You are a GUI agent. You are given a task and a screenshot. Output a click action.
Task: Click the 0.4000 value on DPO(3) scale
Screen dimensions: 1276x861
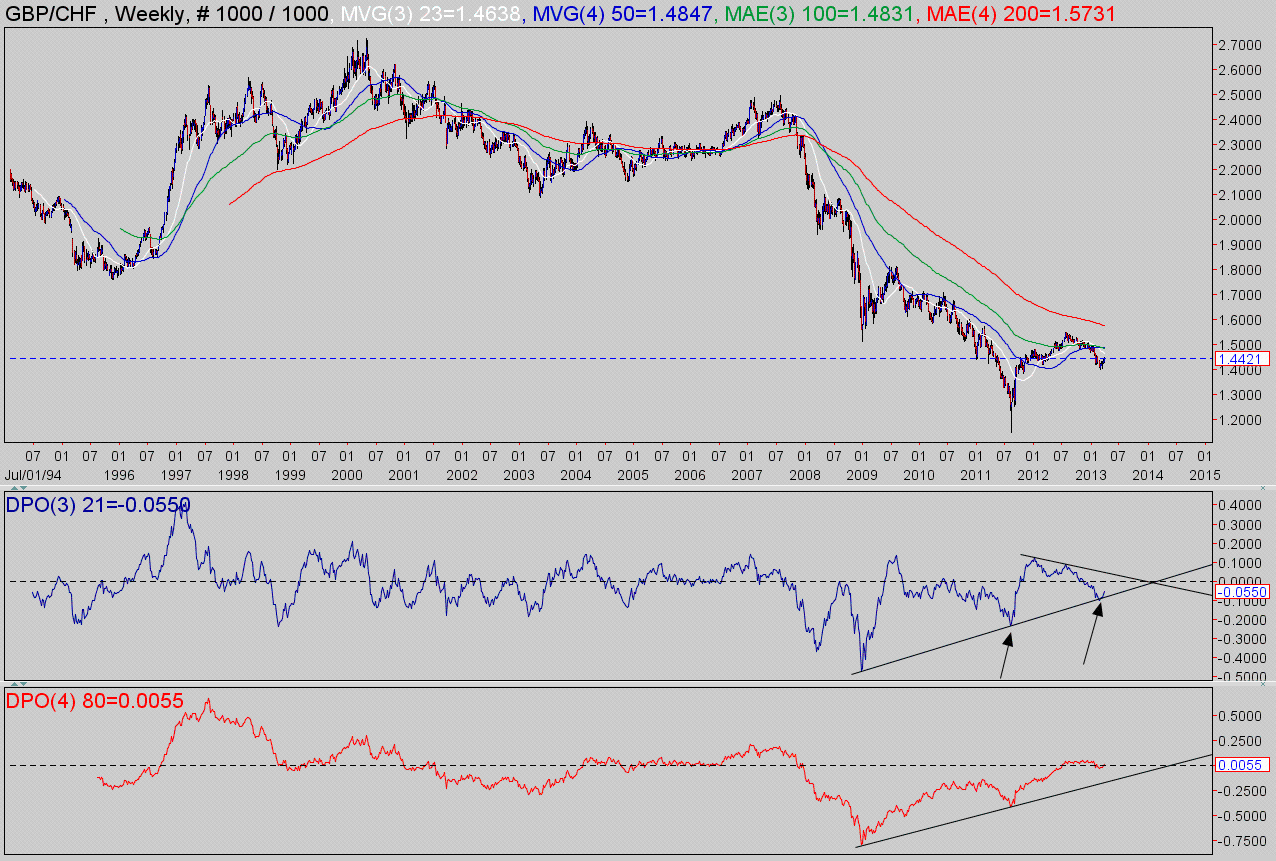pos(1238,505)
